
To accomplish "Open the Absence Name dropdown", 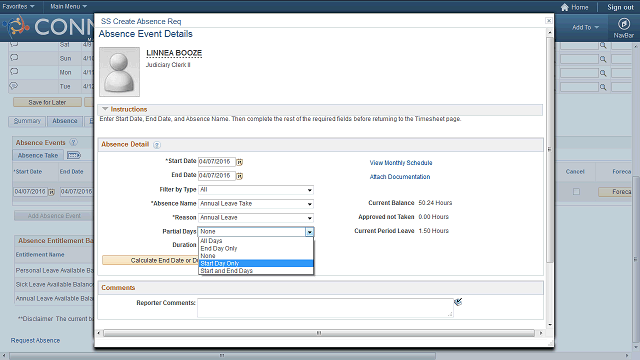I will [256, 204].
